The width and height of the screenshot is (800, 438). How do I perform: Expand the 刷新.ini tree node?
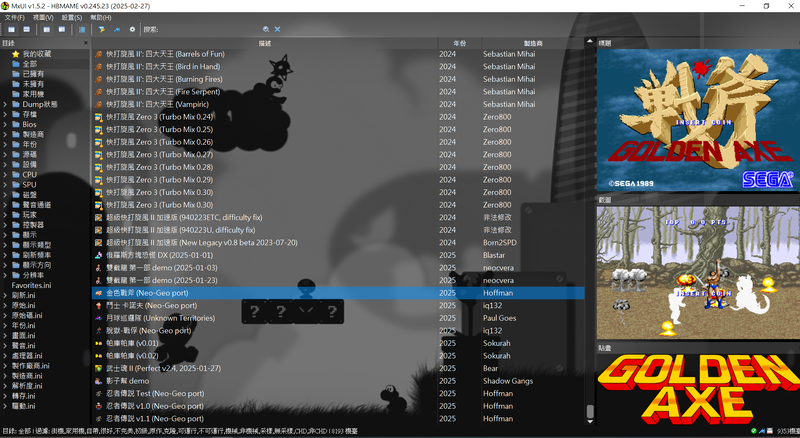[x=5, y=295]
